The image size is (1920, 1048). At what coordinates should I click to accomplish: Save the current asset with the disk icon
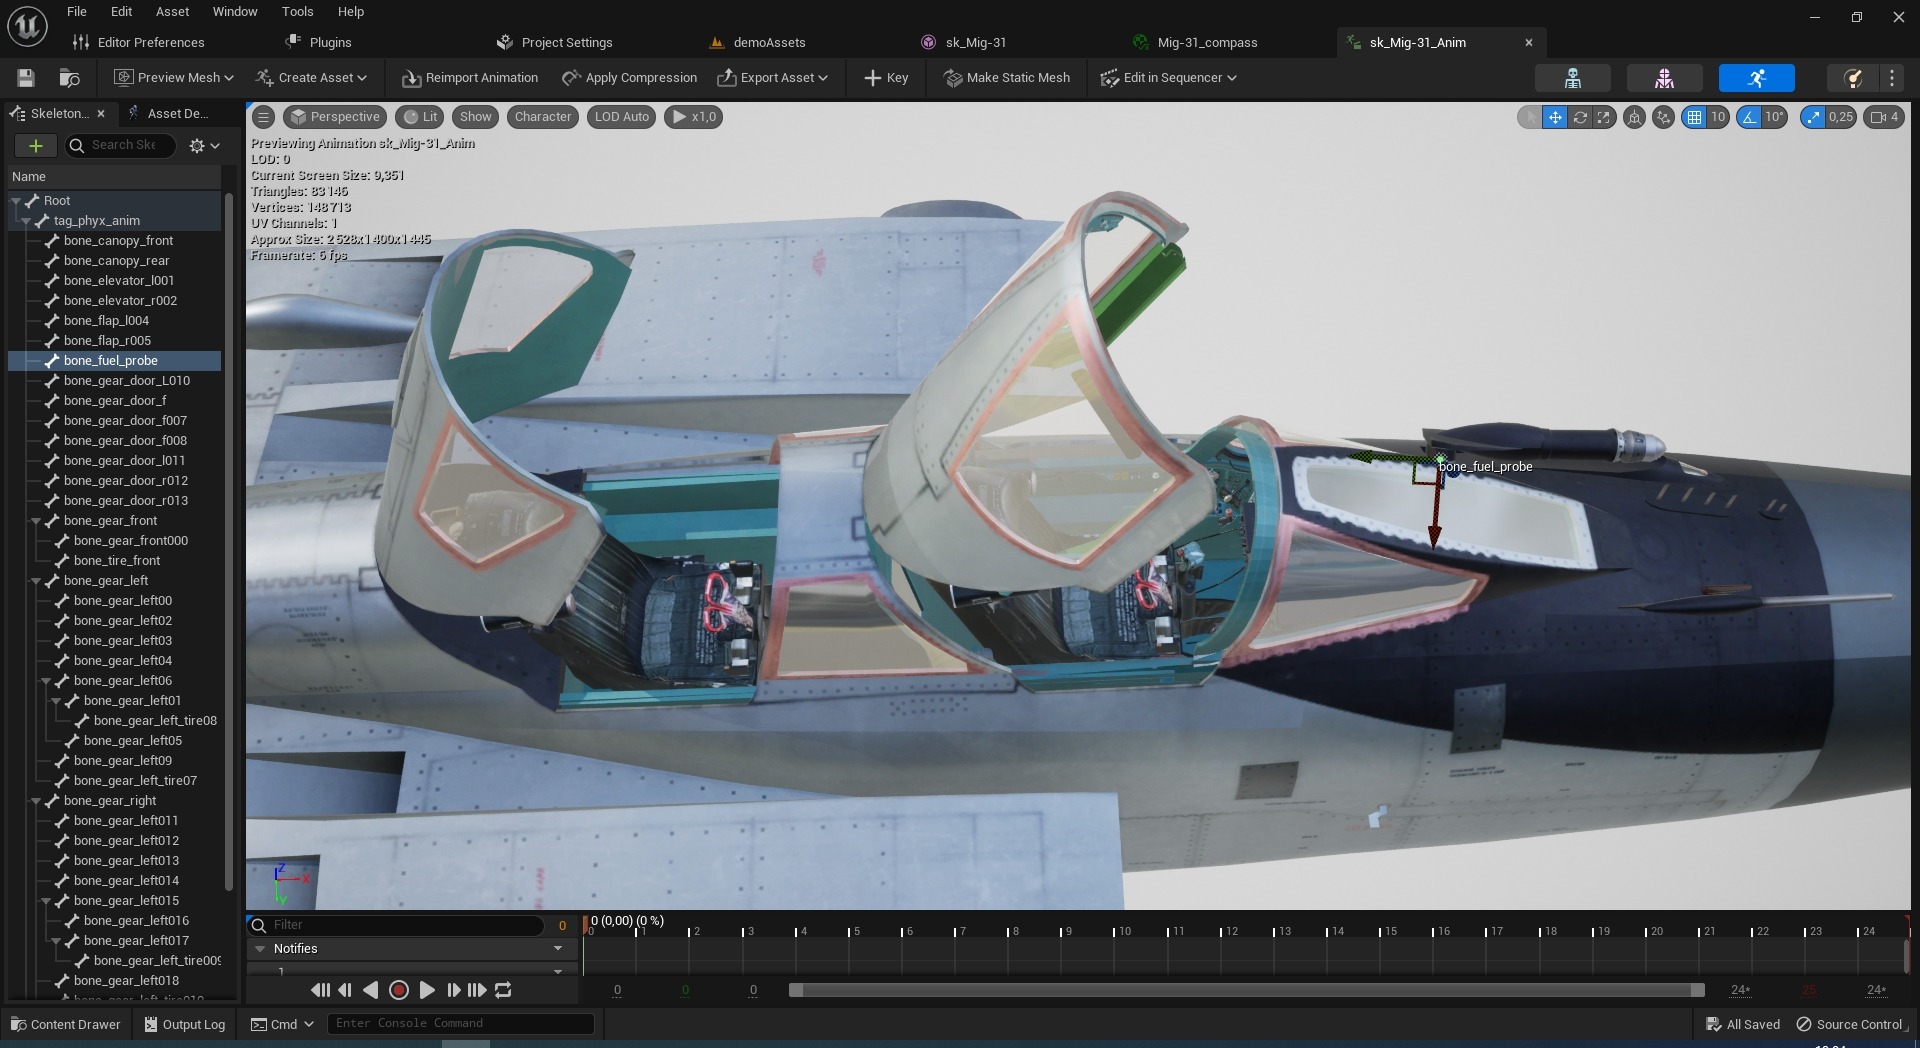(26, 78)
